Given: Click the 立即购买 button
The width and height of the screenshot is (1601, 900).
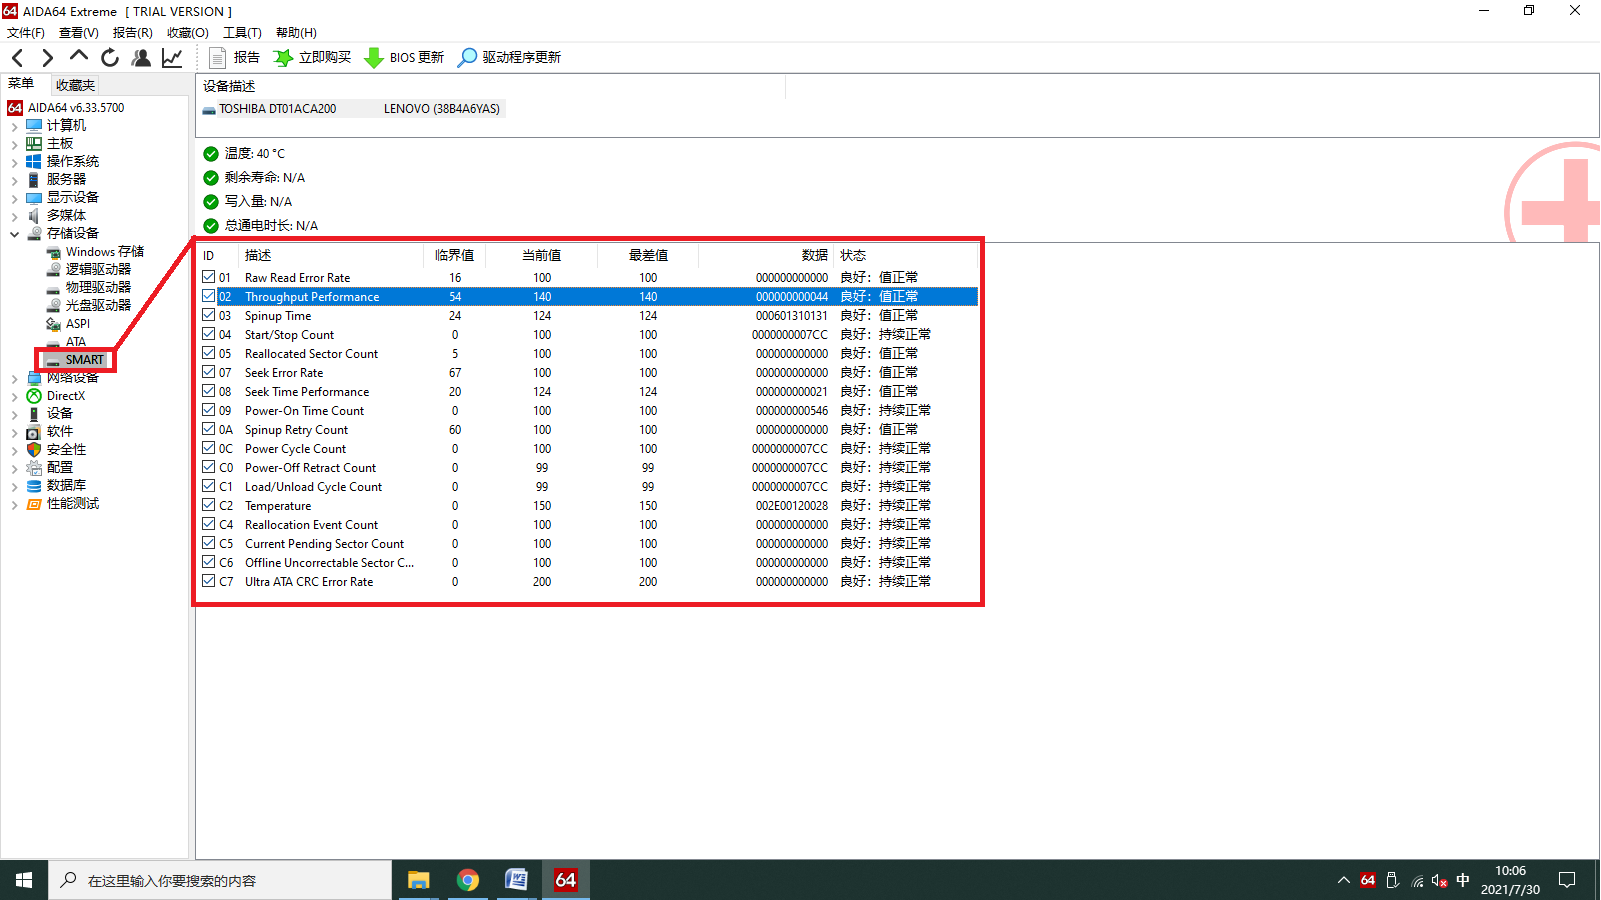Looking at the screenshot, I should (313, 58).
